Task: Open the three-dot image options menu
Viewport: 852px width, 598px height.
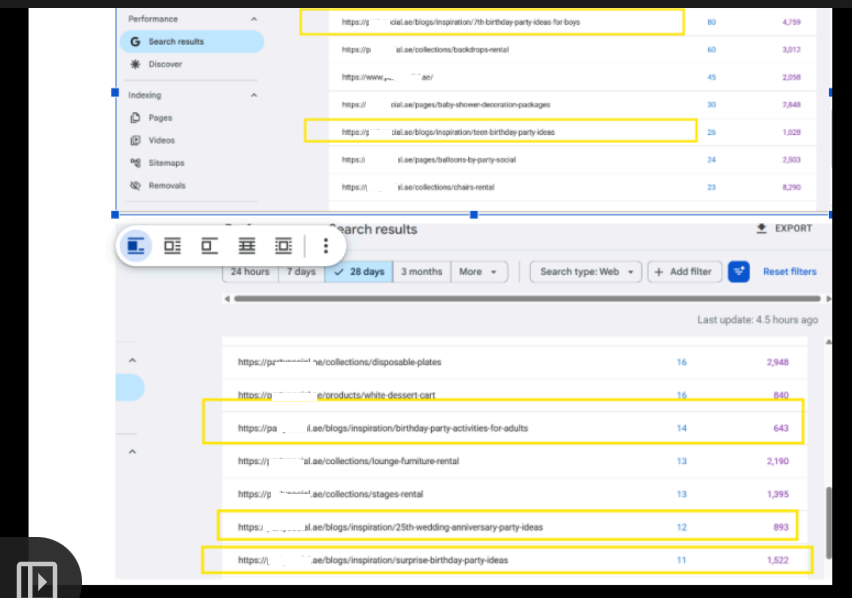Action: pos(325,246)
